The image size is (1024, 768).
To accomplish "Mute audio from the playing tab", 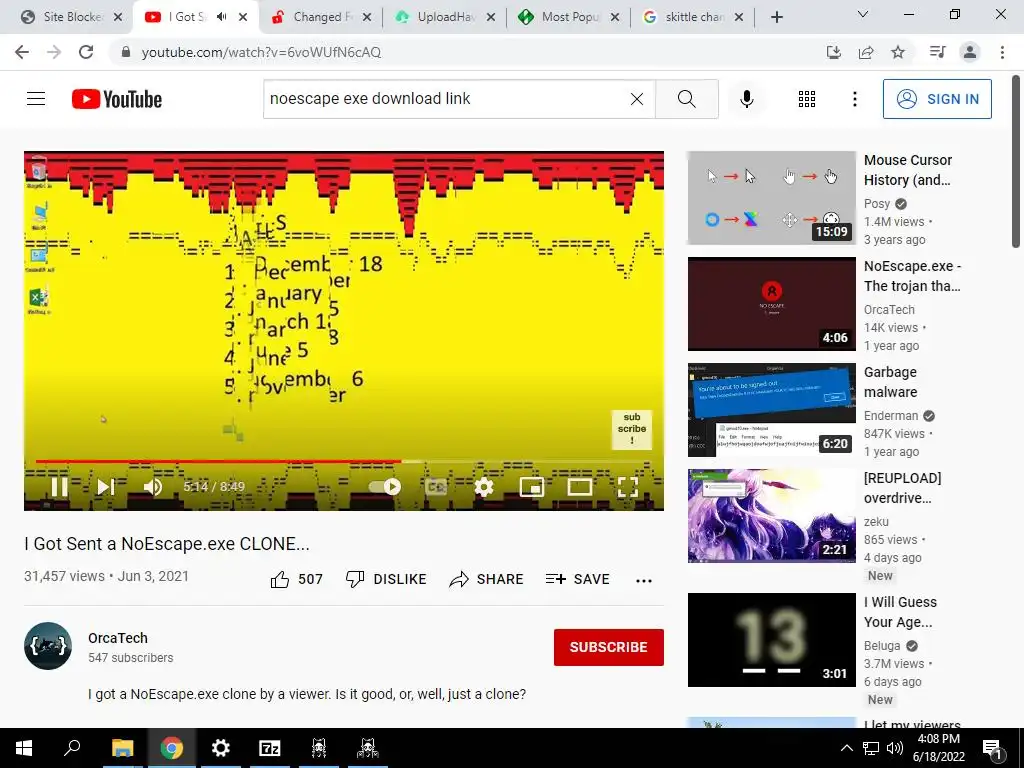I will [x=221, y=17].
